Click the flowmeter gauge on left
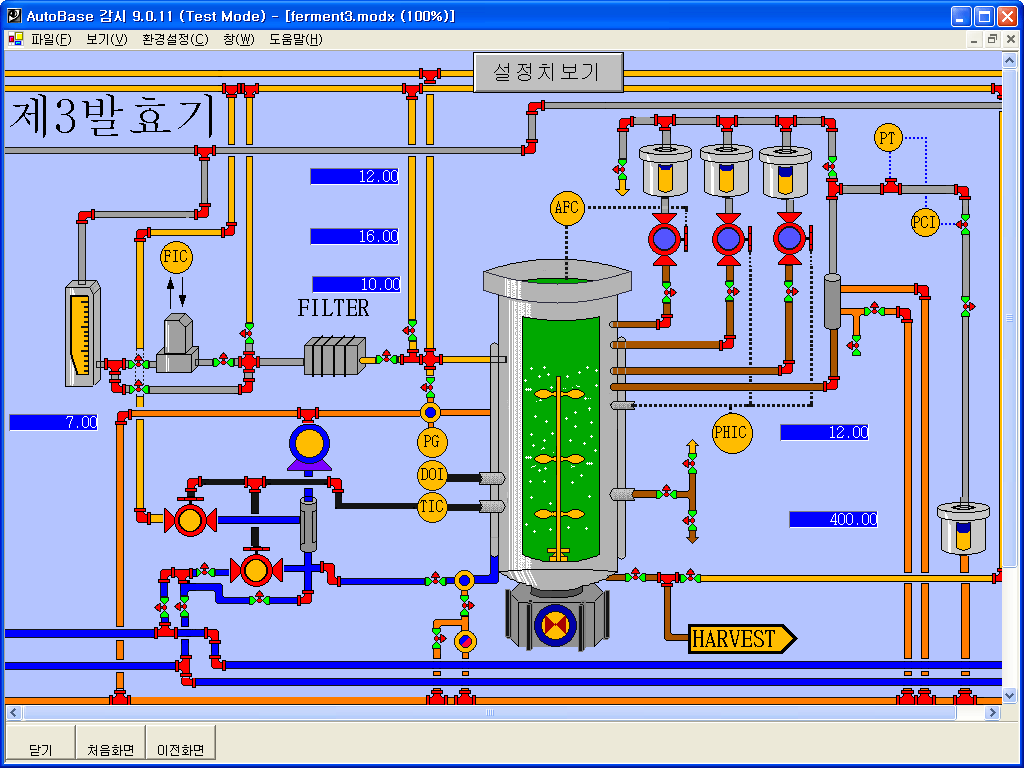Image resolution: width=1024 pixels, height=768 pixels. click(x=82, y=333)
